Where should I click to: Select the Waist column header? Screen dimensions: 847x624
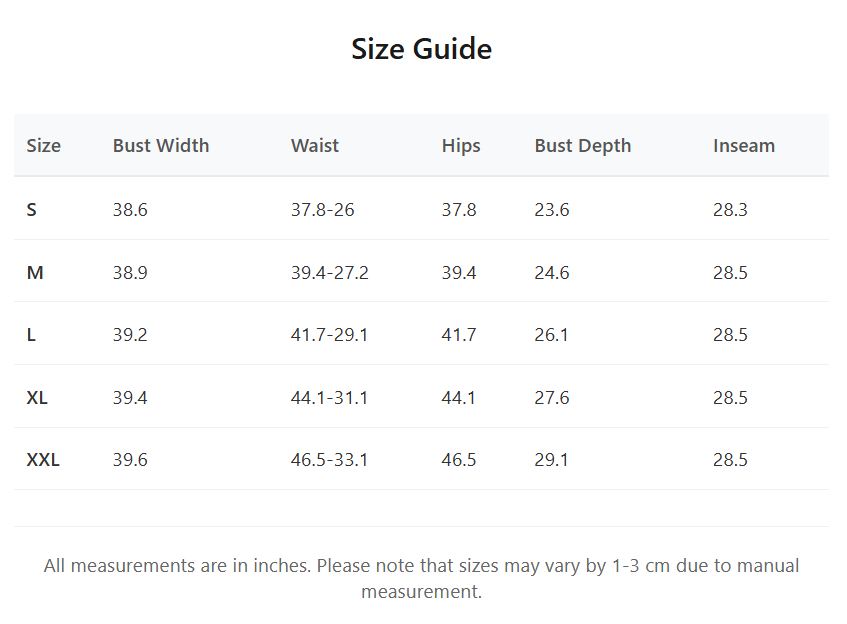tap(315, 145)
